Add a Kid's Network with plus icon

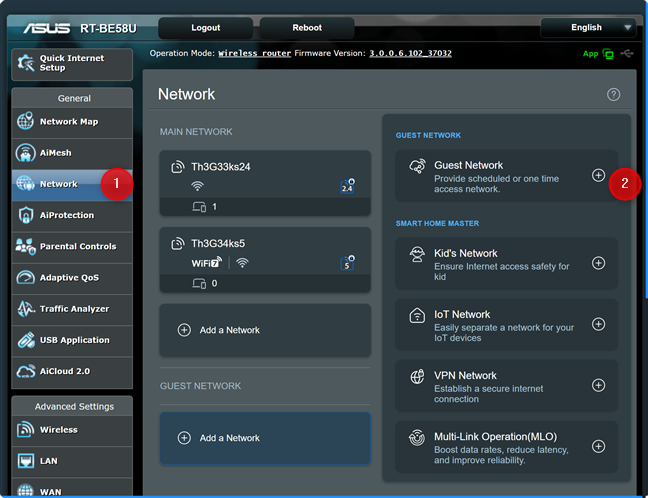(598, 263)
